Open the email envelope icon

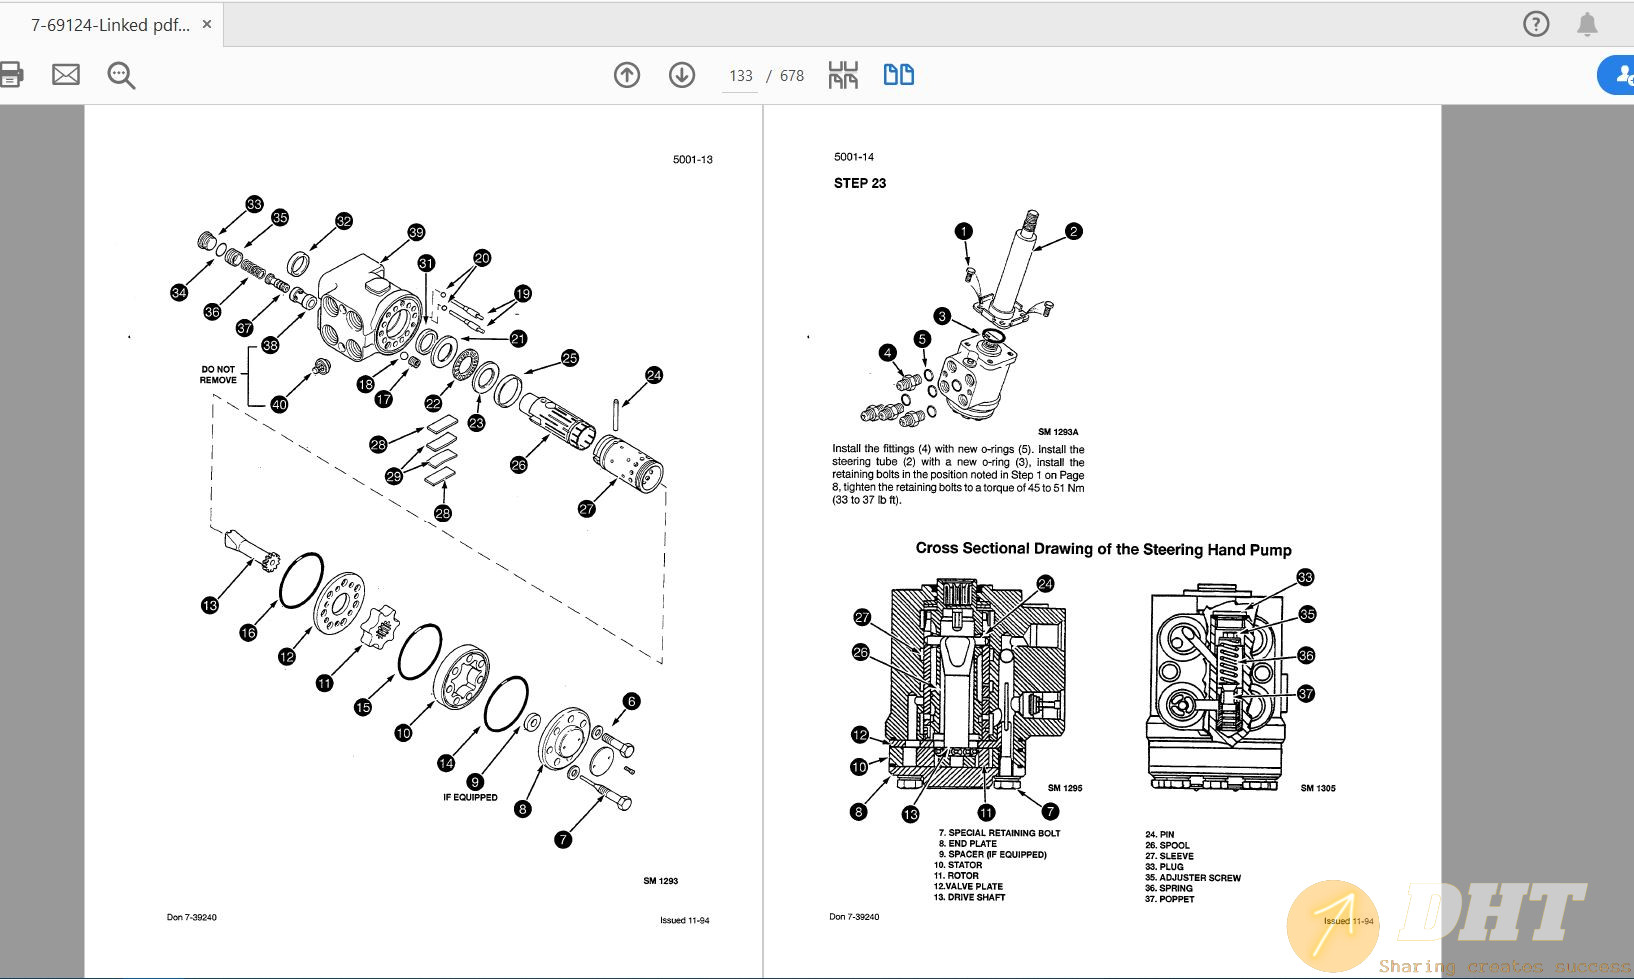[x=66, y=75]
